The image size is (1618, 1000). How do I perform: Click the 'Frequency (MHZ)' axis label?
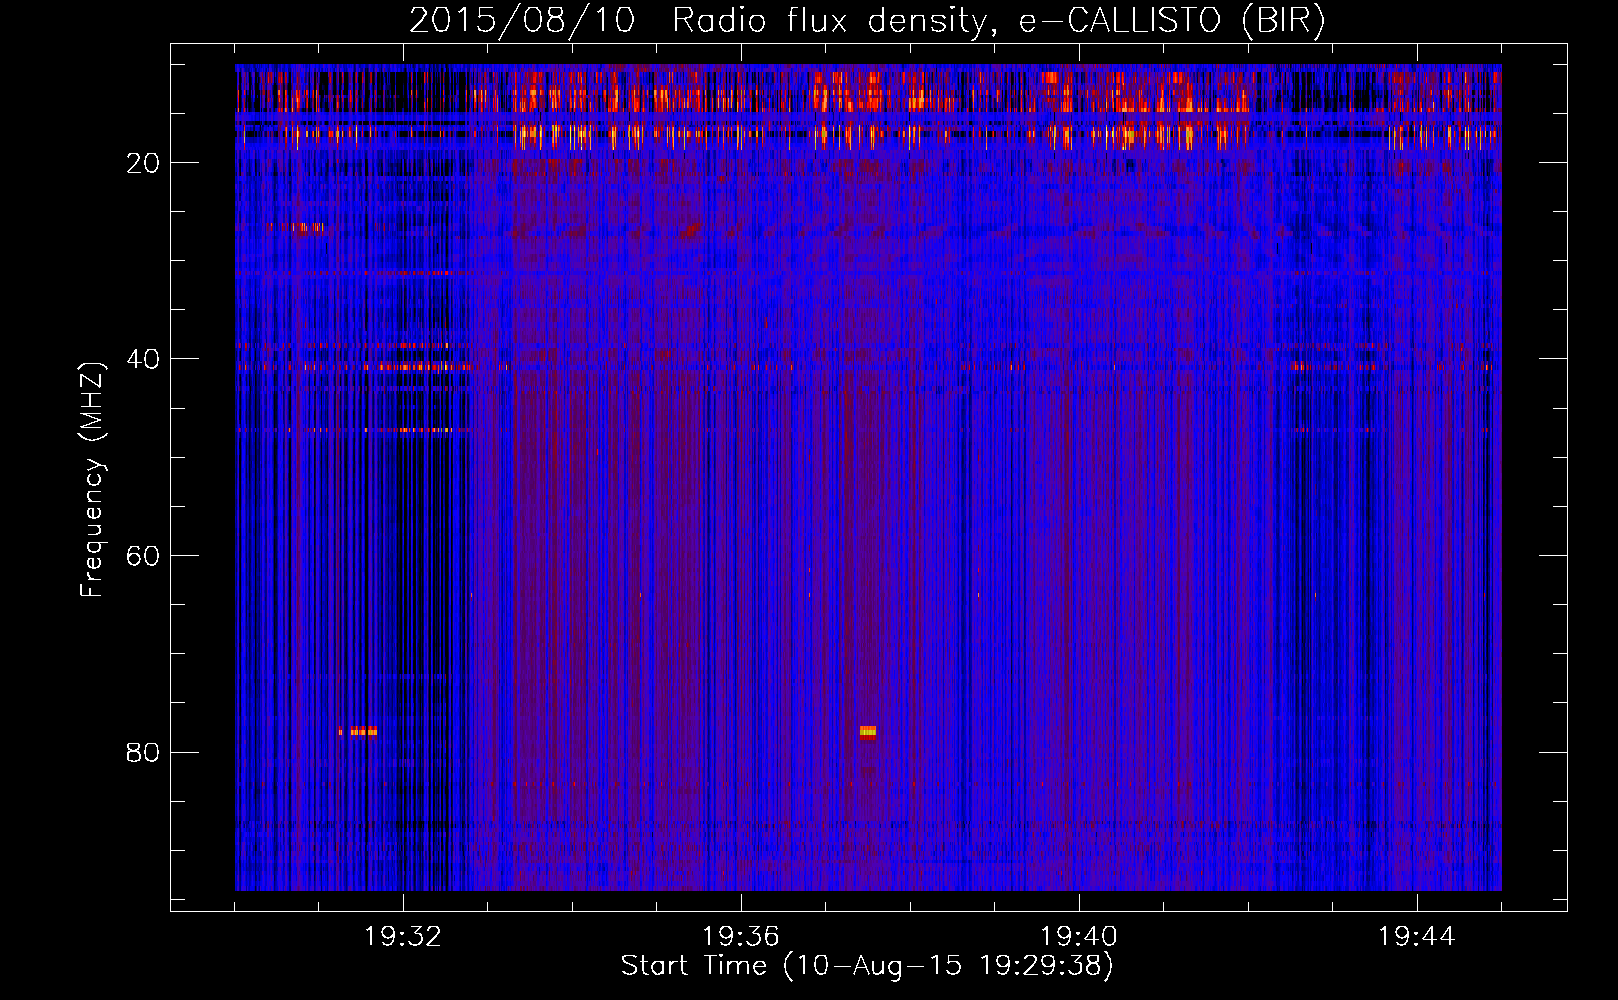92,480
